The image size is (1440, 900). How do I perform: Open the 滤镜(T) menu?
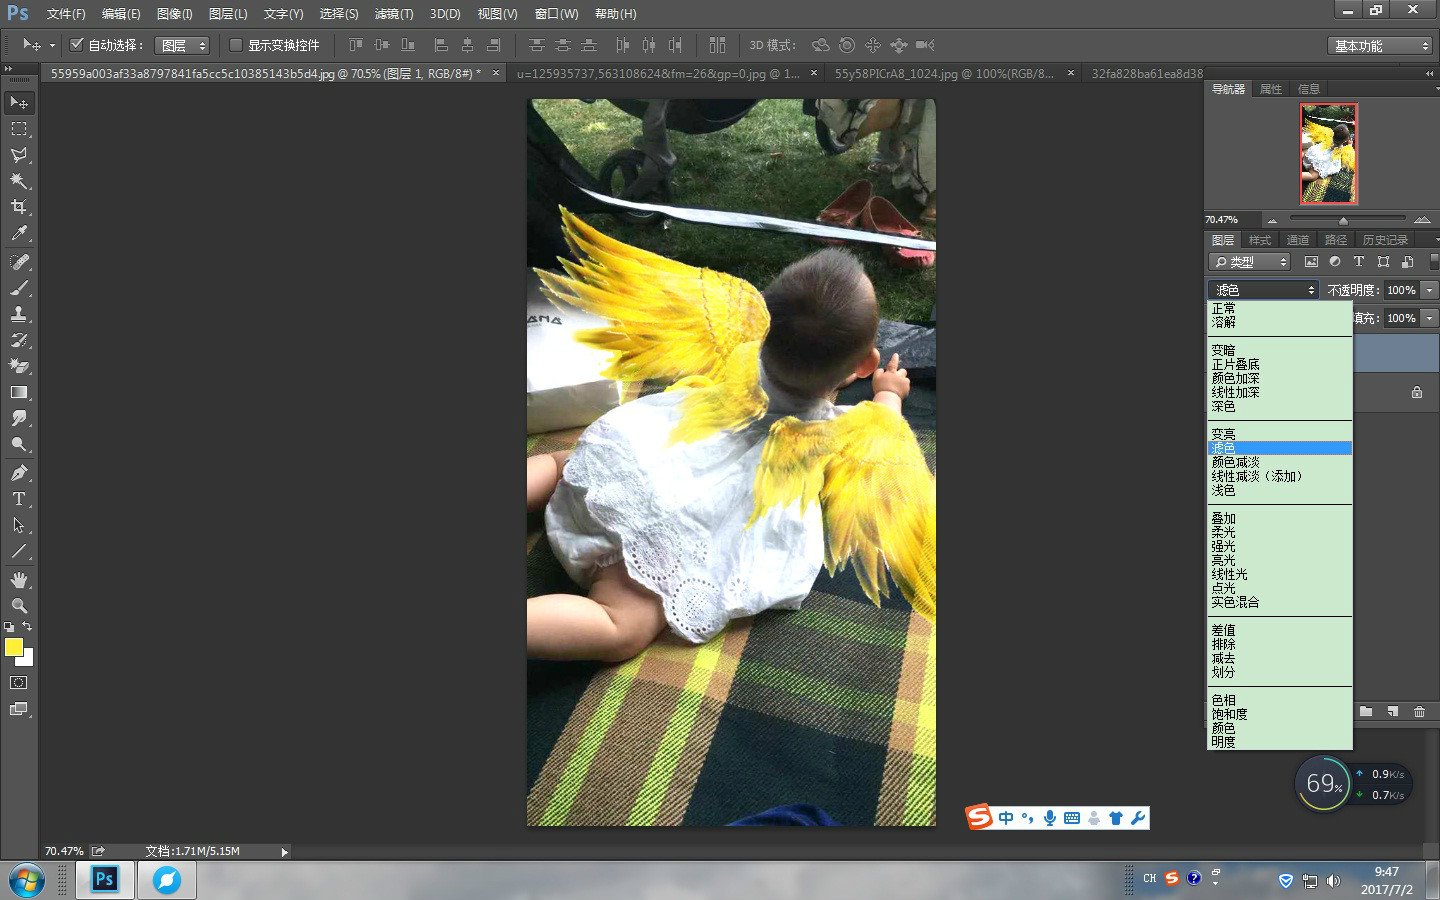393,14
